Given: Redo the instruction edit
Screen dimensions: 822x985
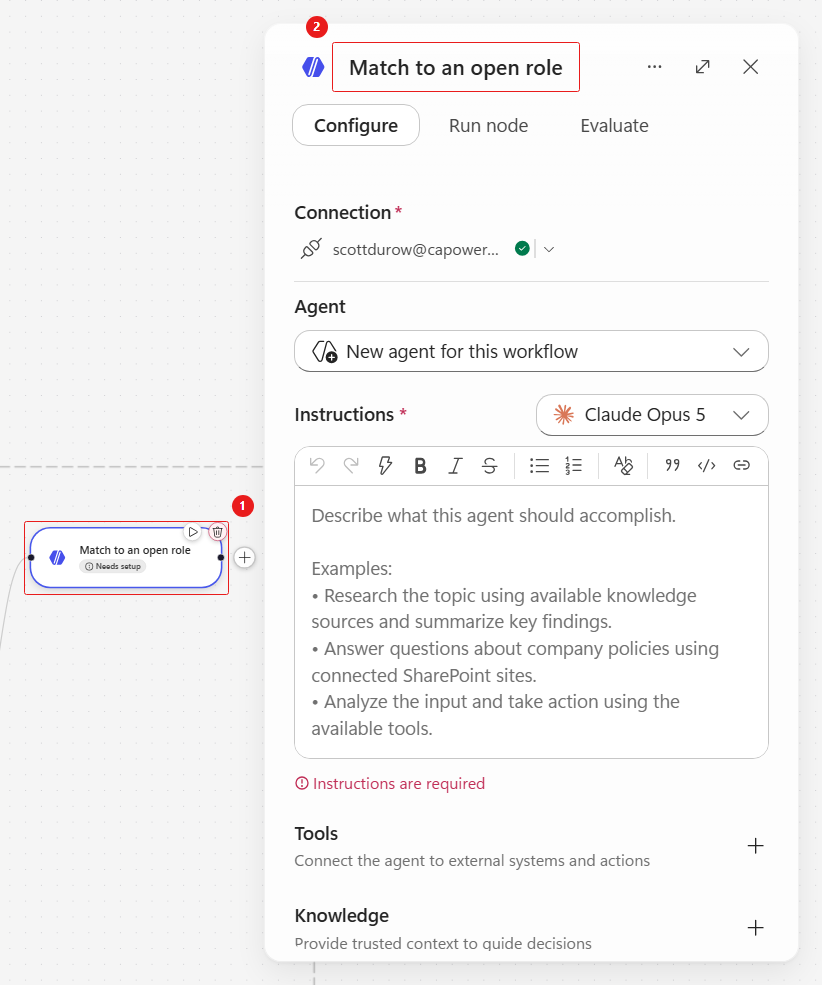Looking at the screenshot, I should (x=351, y=465).
